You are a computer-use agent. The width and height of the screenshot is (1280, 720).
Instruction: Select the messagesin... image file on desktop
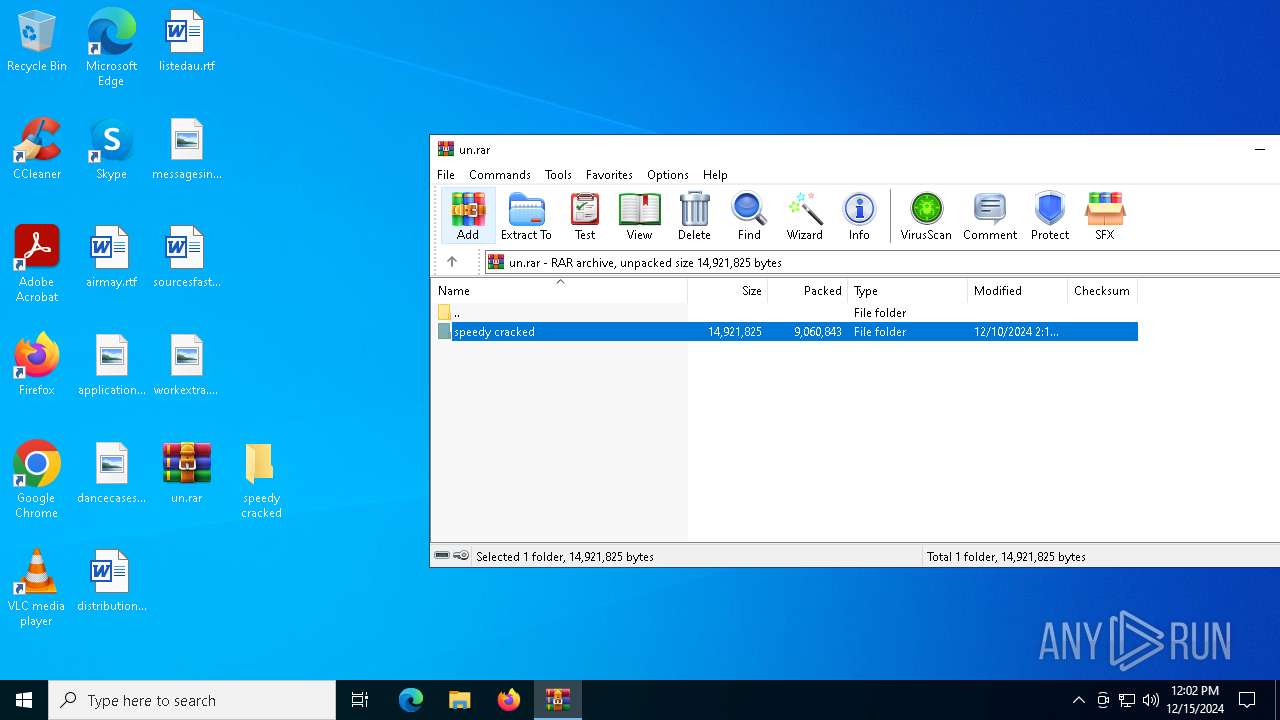(187, 150)
